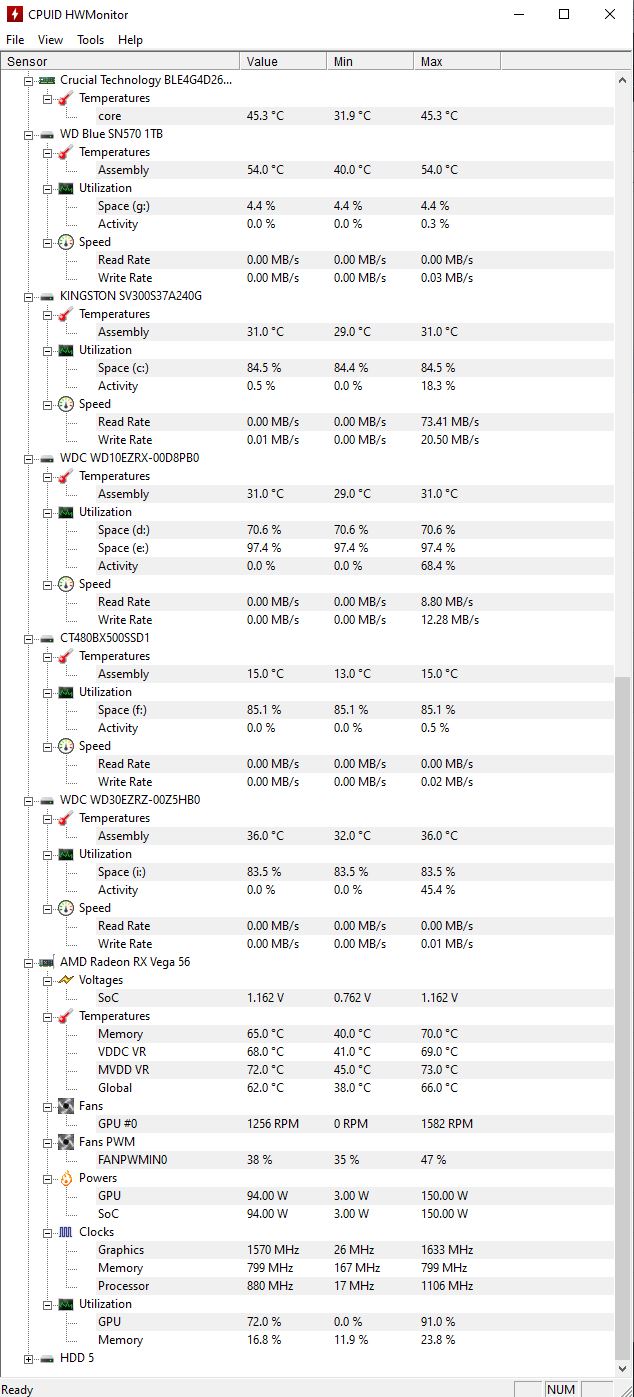Click the Value column header
The width and height of the screenshot is (634, 1397).
tap(282, 61)
